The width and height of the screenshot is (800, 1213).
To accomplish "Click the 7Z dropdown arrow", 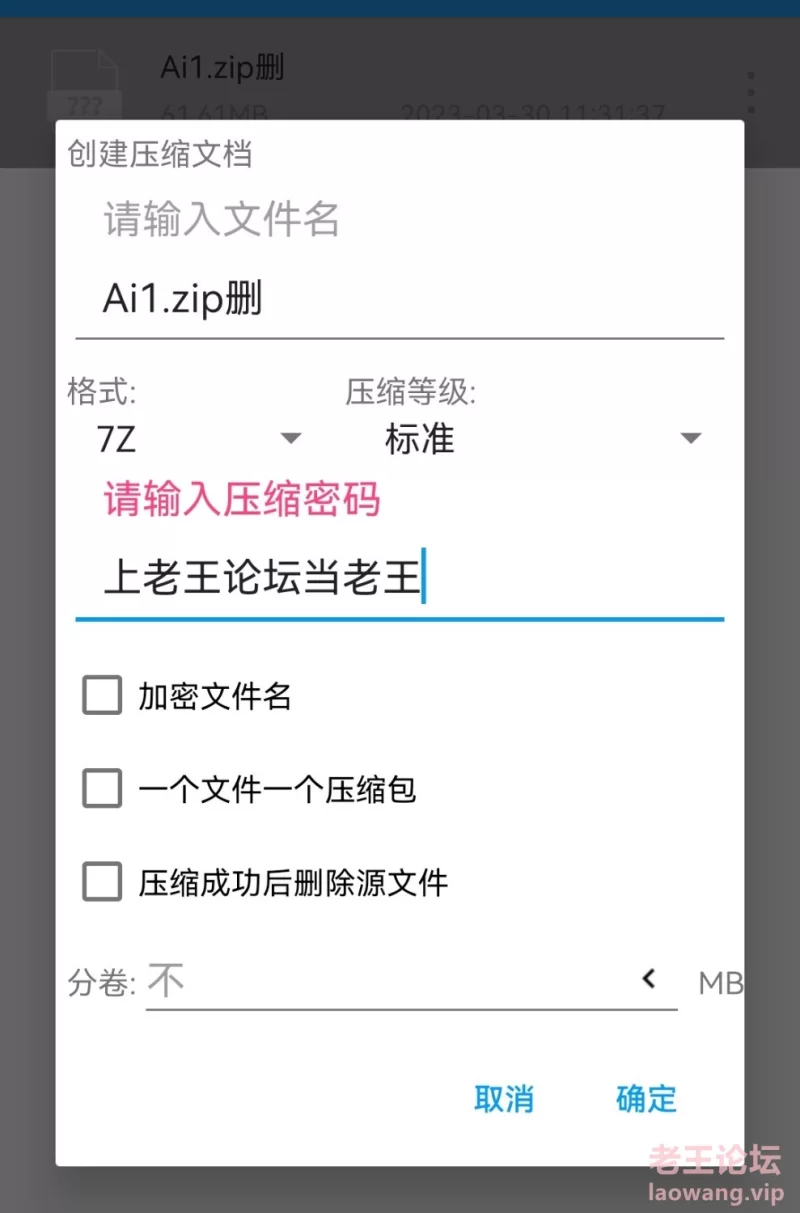I will pyautogui.click(x=290, y=438).
